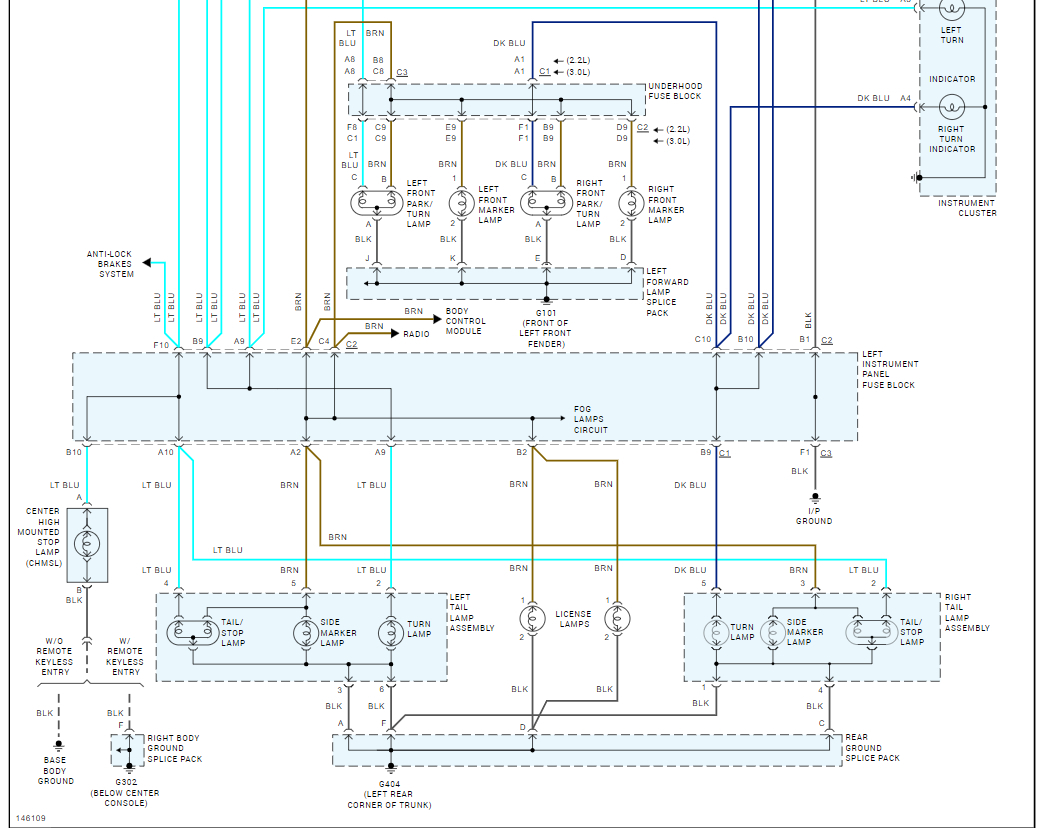1044x839 pixels.
Task: Click the right front park/turn lamp symbol
Action: [547, 202]
